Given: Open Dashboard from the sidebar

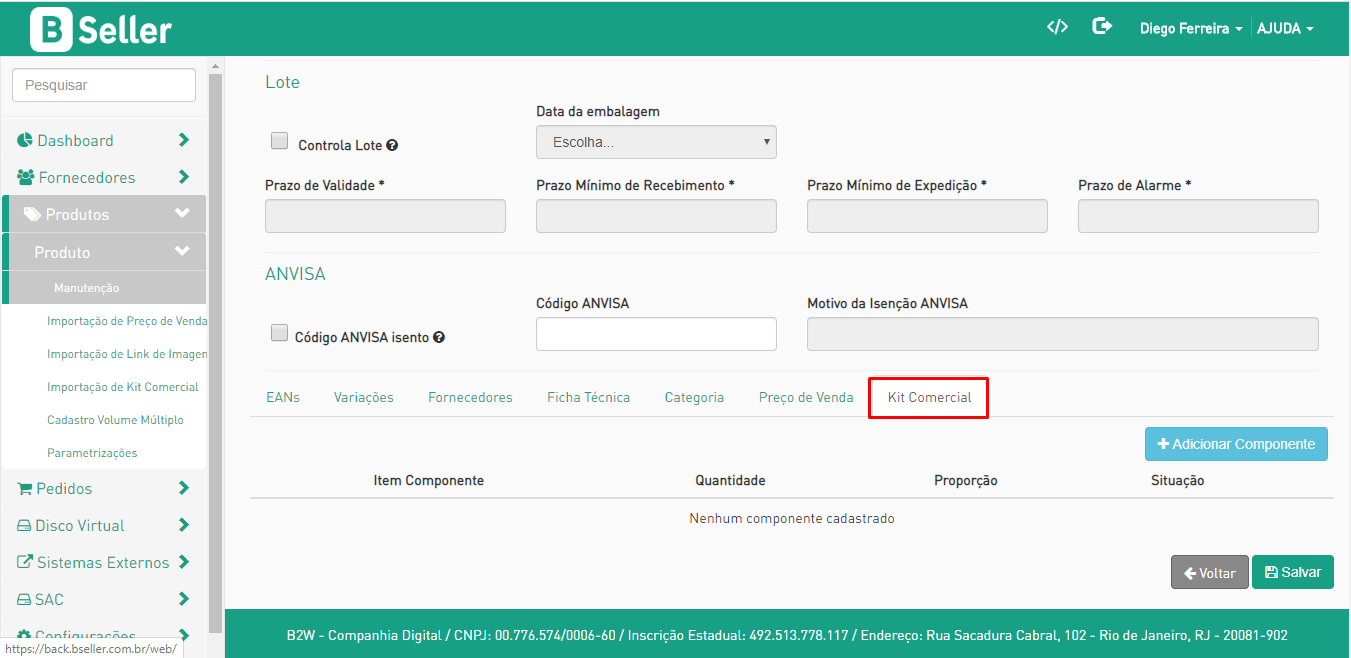Looking at the screenshot, I should [x=75, y=141].
